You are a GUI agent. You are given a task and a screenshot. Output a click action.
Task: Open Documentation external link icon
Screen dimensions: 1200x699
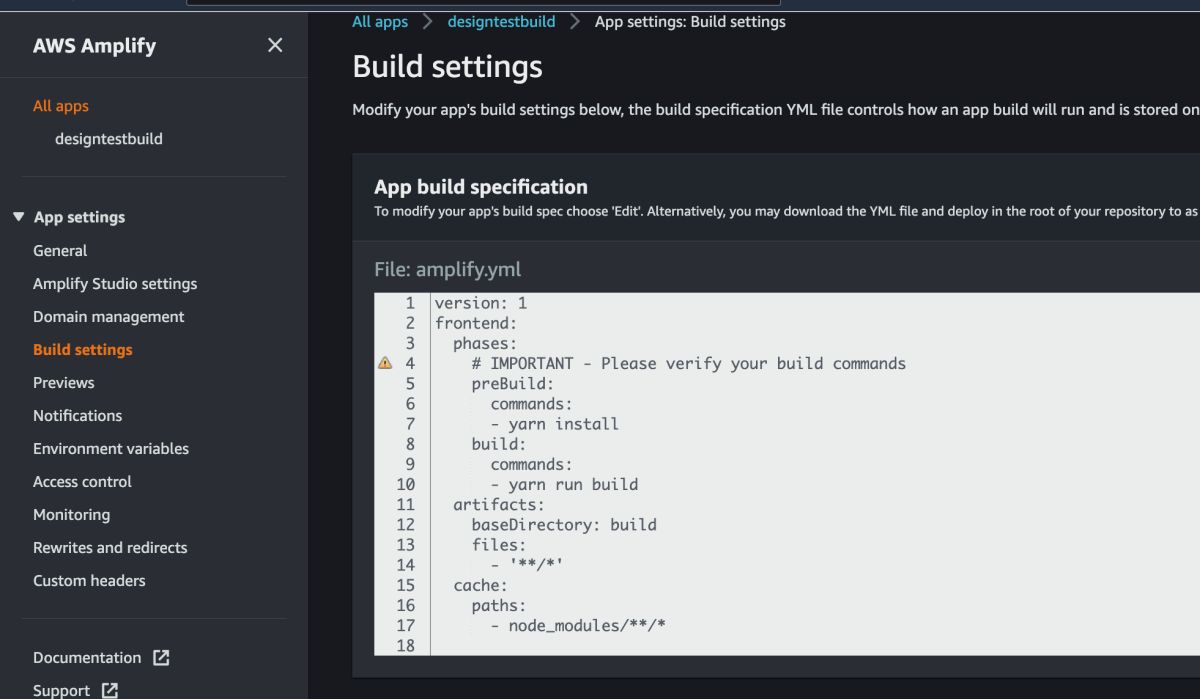click(161, 657)
